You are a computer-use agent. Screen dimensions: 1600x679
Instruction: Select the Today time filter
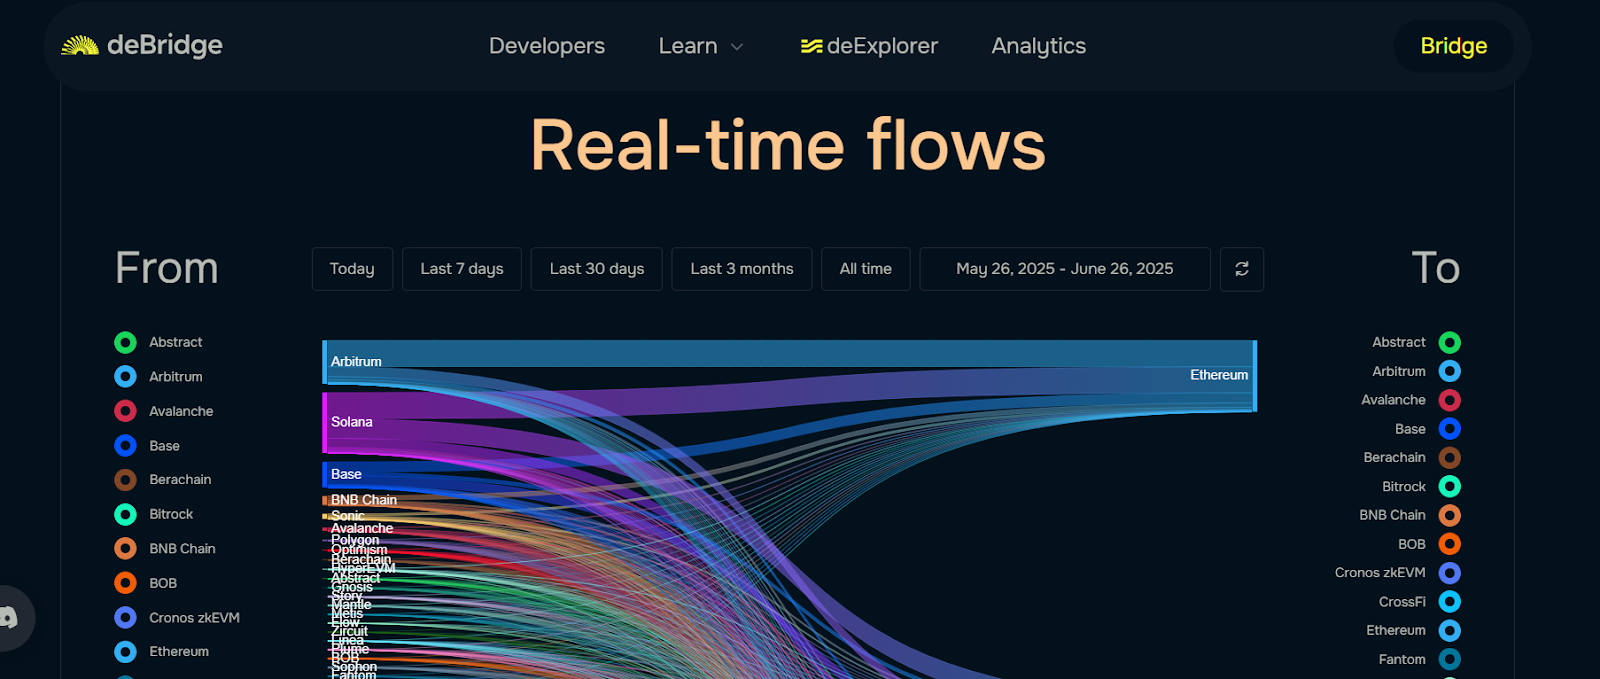point(352,269)
